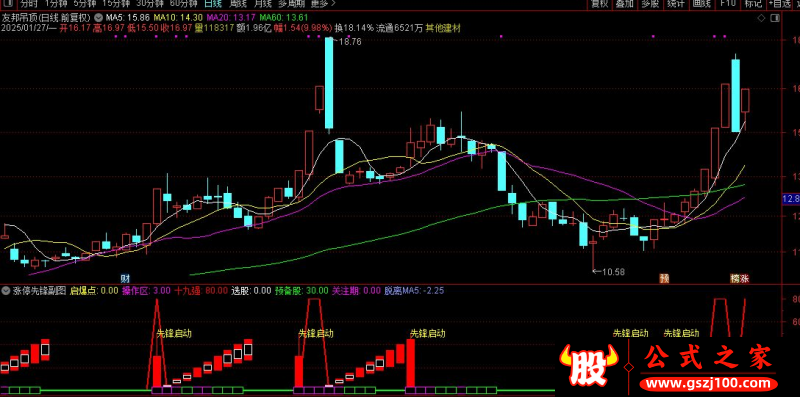Image resolution: width=800 pixels, height=397 pixels.
Task: Click the 预 marker below the chart
Action: point(664,279)
